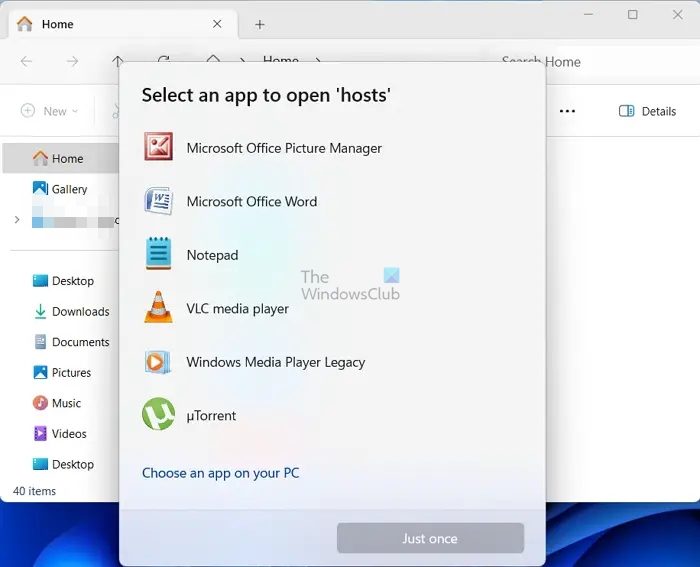Select the Notepad app icon
The image size is (700, 567).
click(x=158, y=254)
